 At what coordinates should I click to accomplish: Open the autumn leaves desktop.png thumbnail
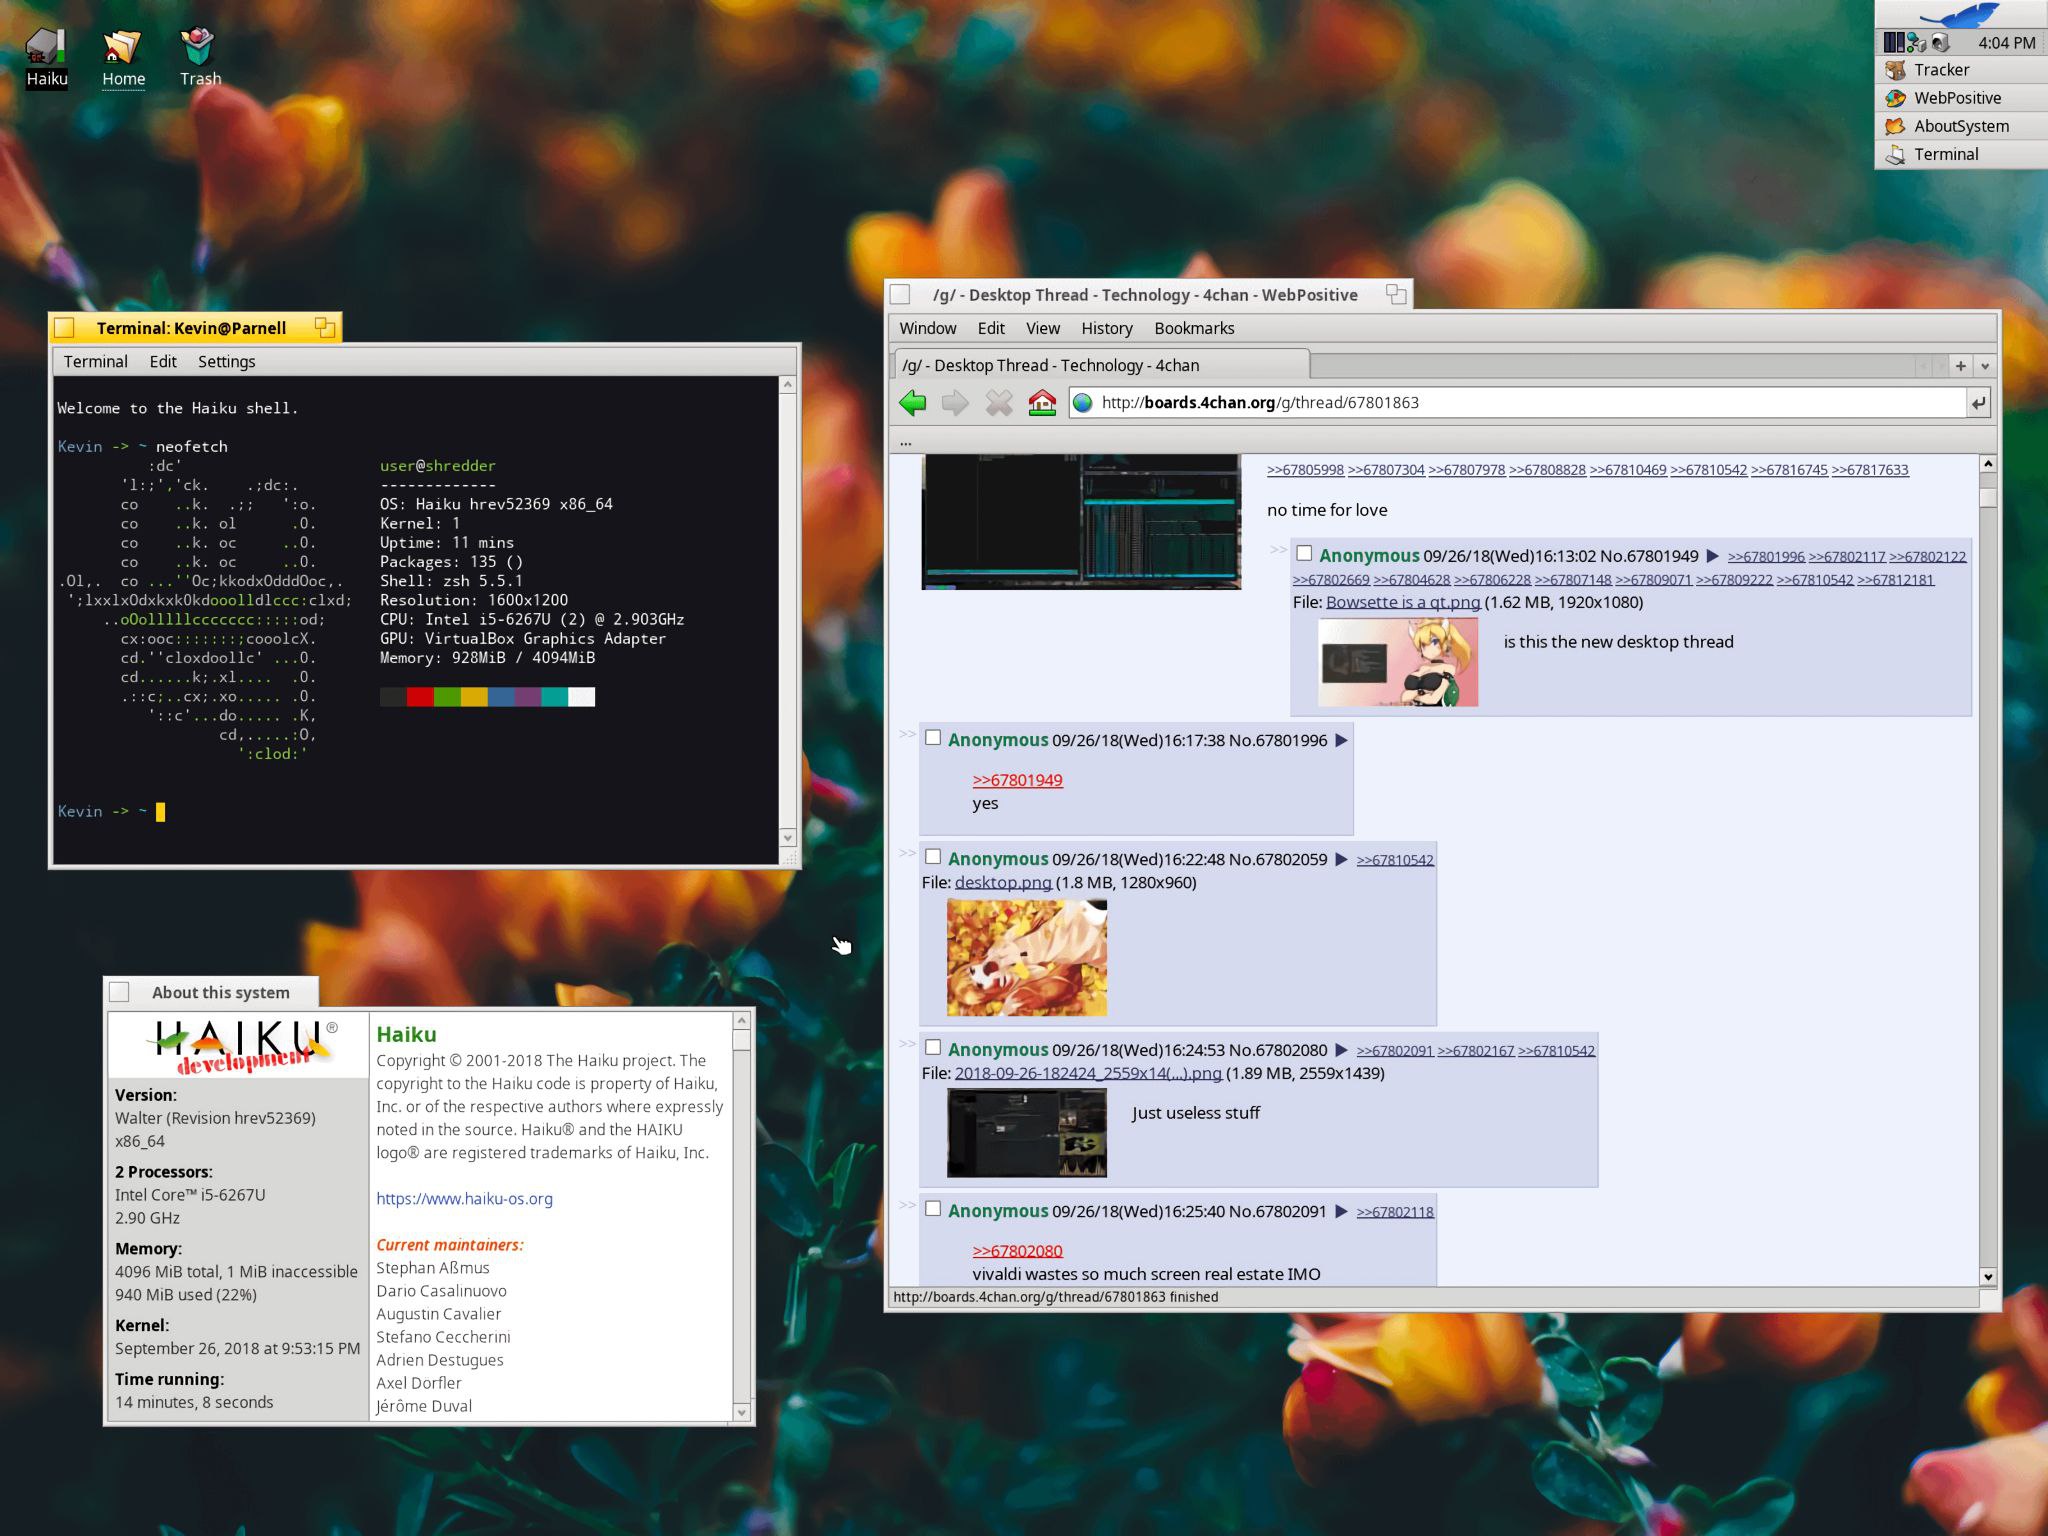coord(1027,957)
